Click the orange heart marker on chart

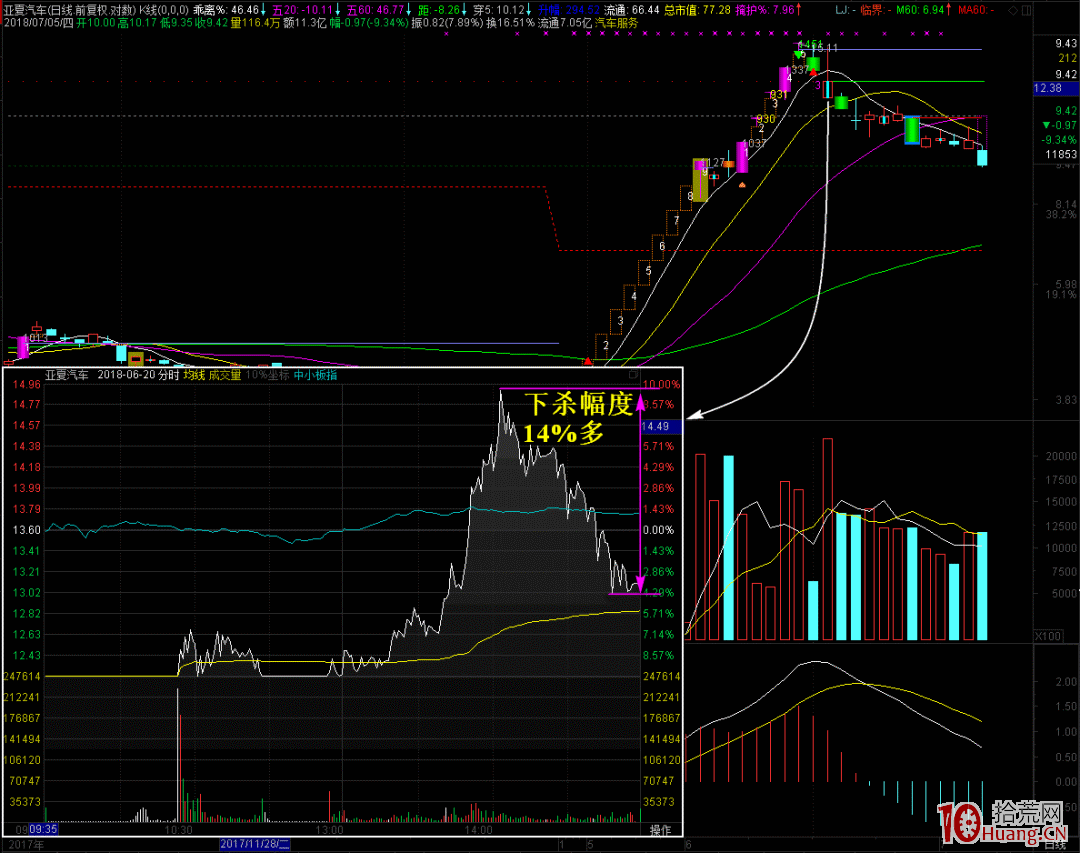tap(741, 183)
